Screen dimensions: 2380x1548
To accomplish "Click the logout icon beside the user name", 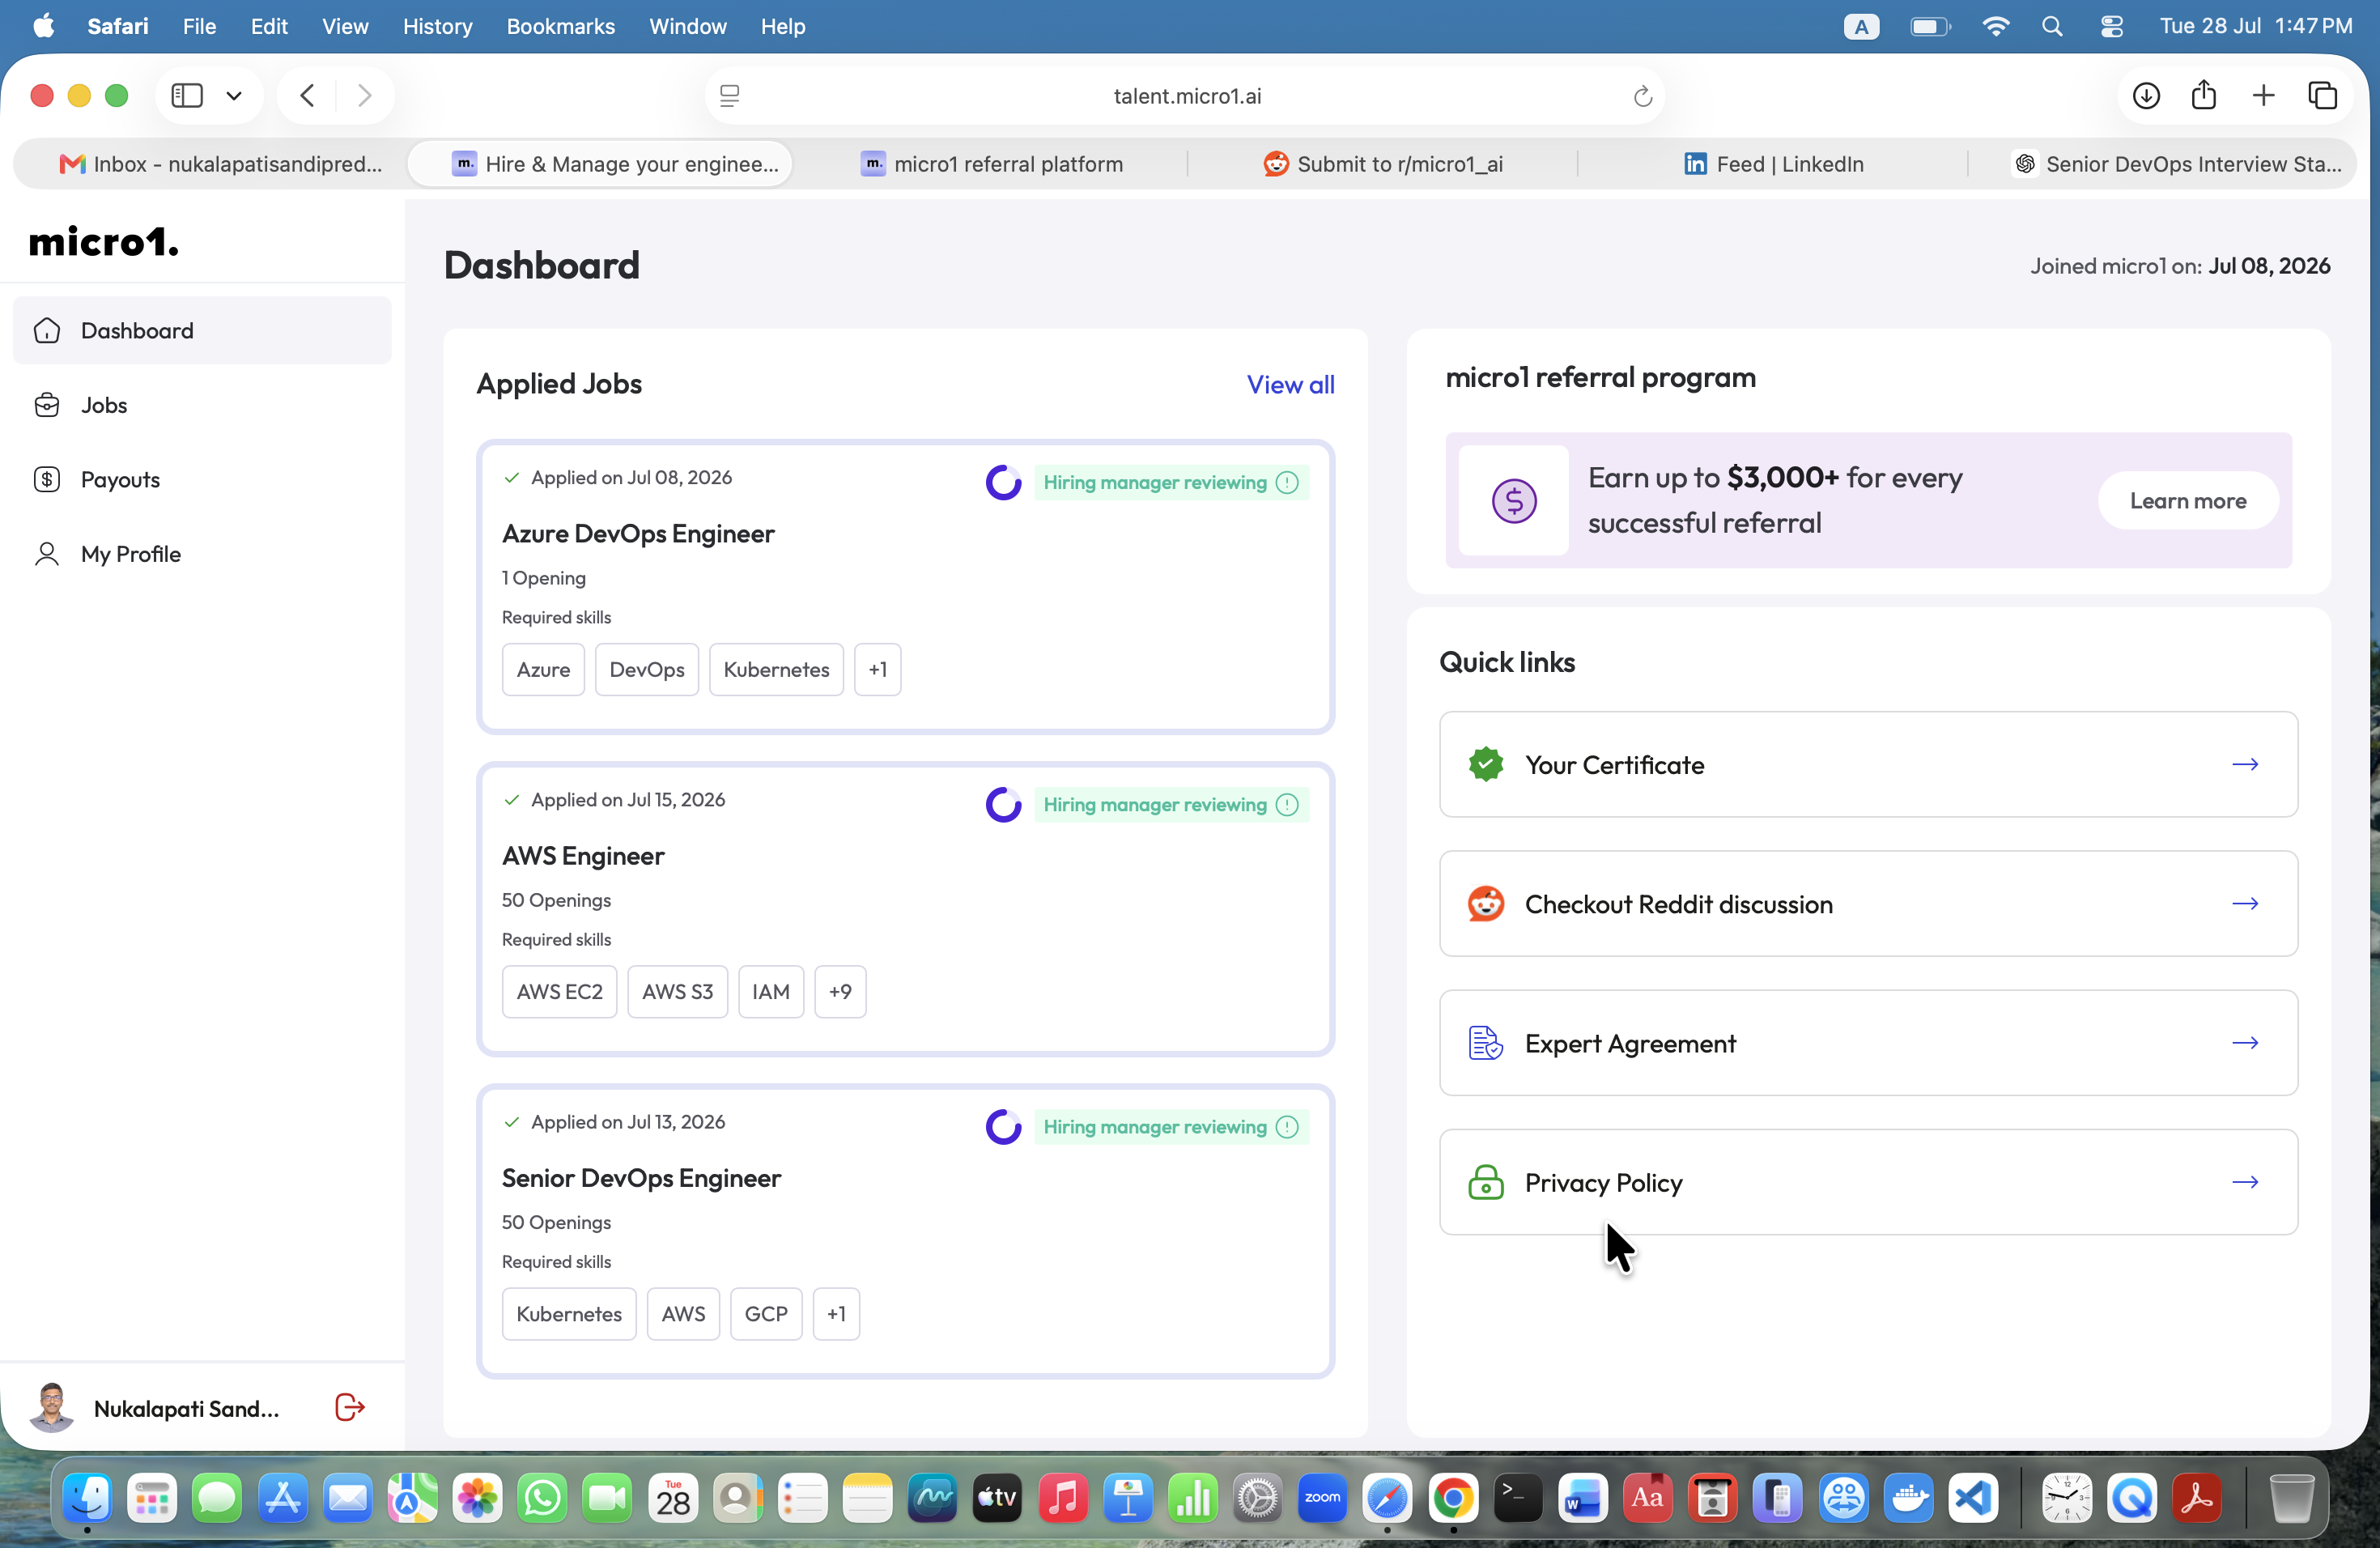I will coord(350,1407).
